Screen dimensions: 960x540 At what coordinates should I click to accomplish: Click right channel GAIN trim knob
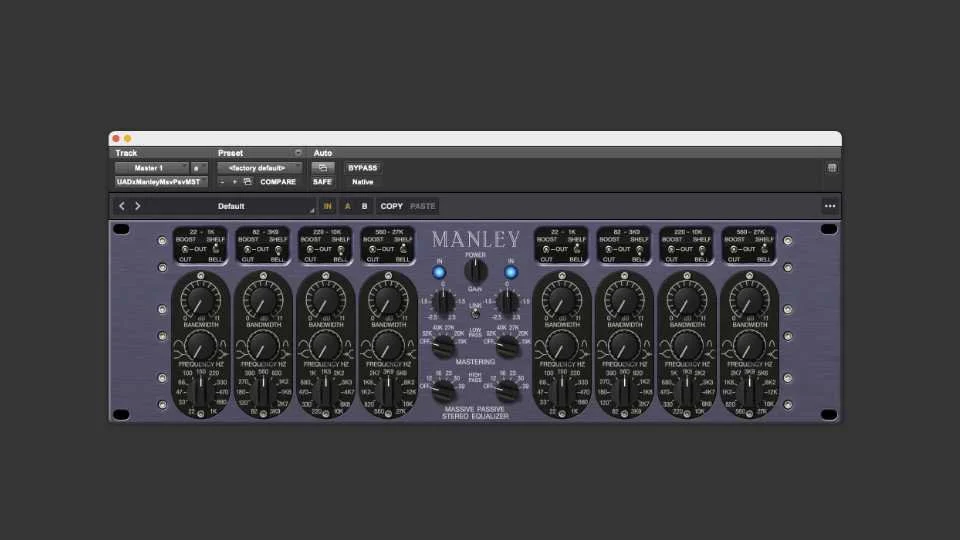507,301
